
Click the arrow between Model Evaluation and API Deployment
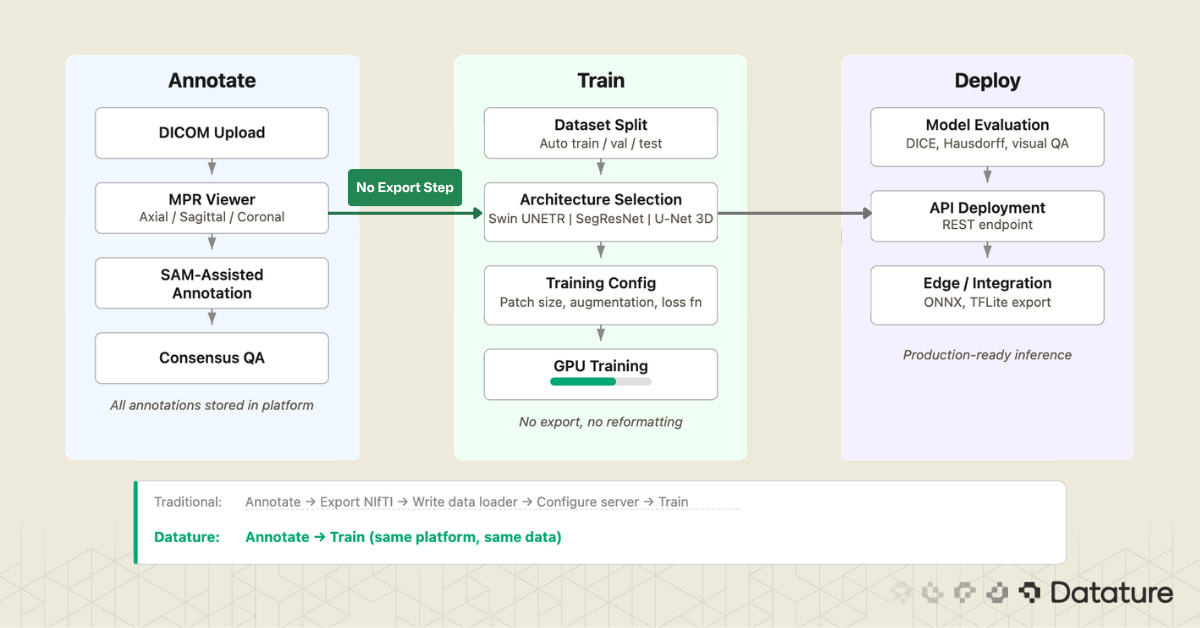pos(987,174)
